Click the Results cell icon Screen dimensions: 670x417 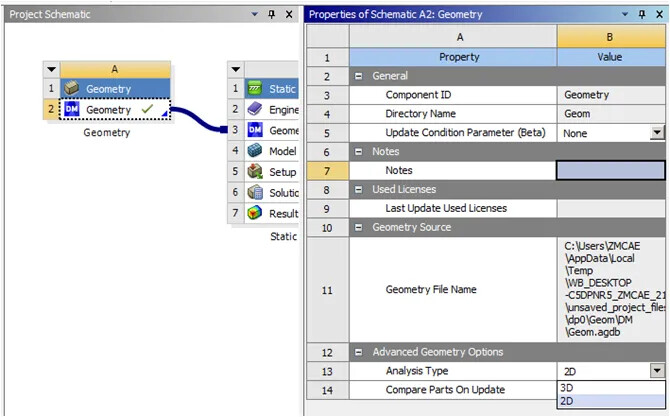point(255,213)
